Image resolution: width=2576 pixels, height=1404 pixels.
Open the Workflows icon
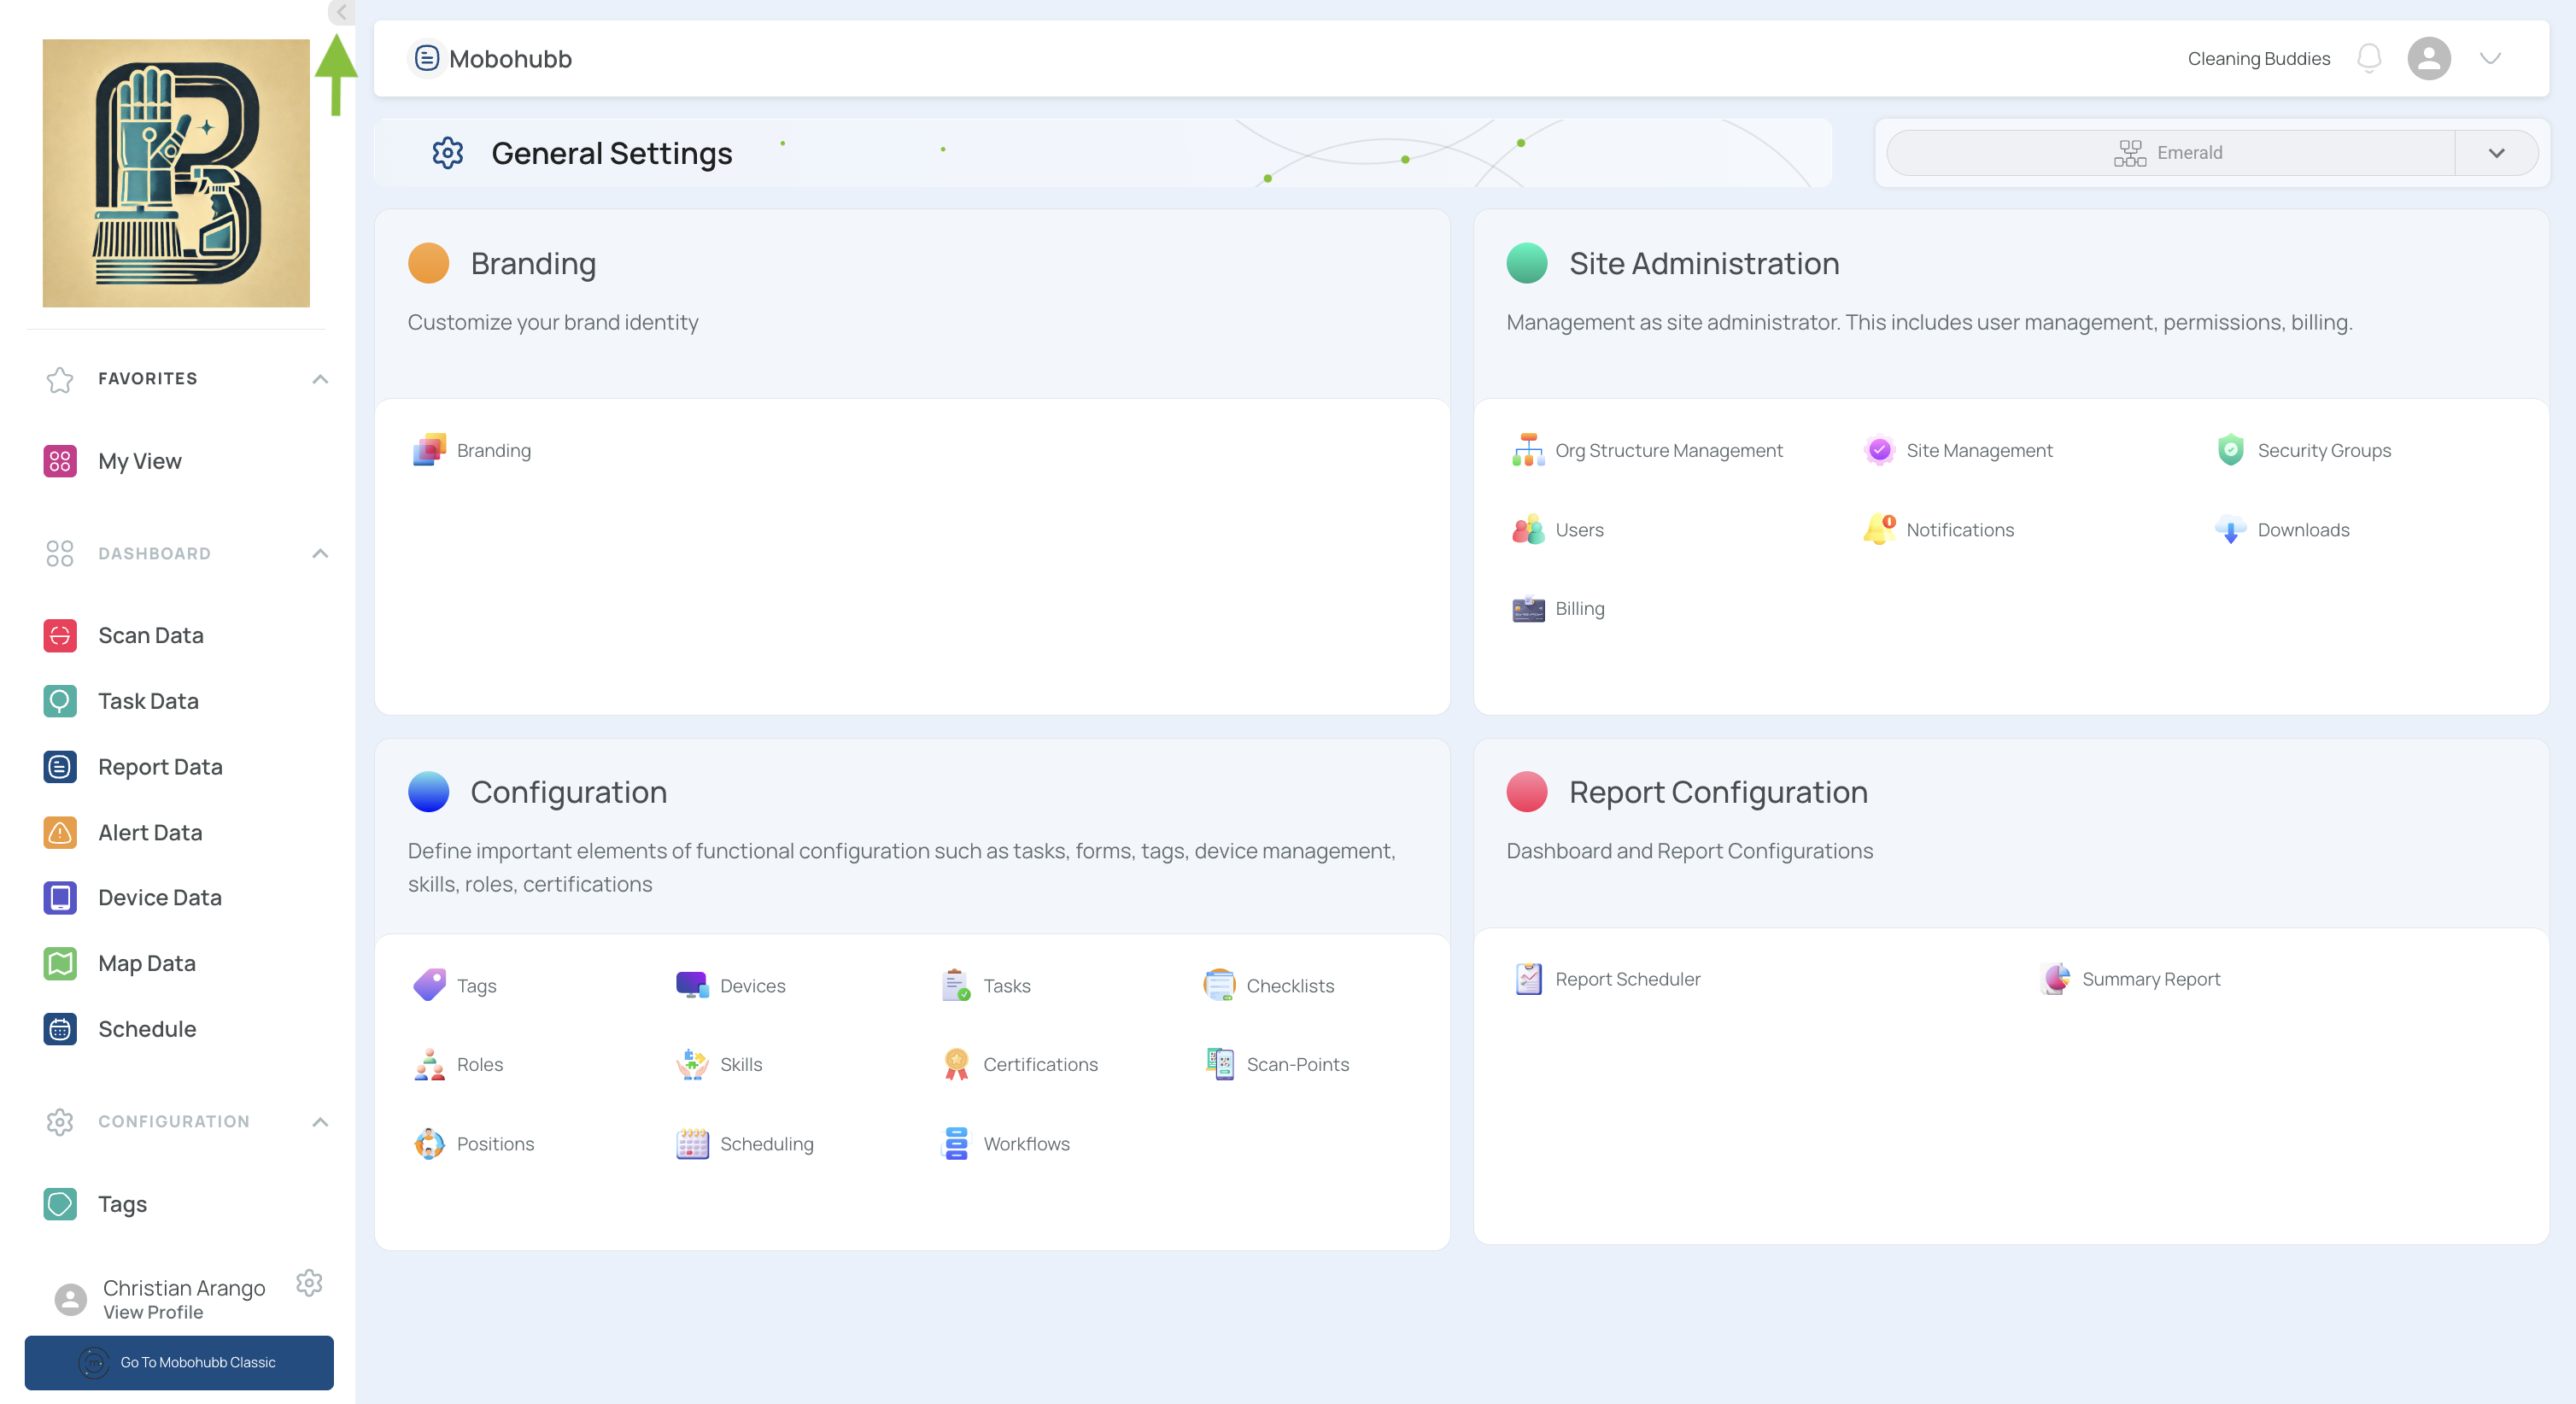tap(956, 1143)
